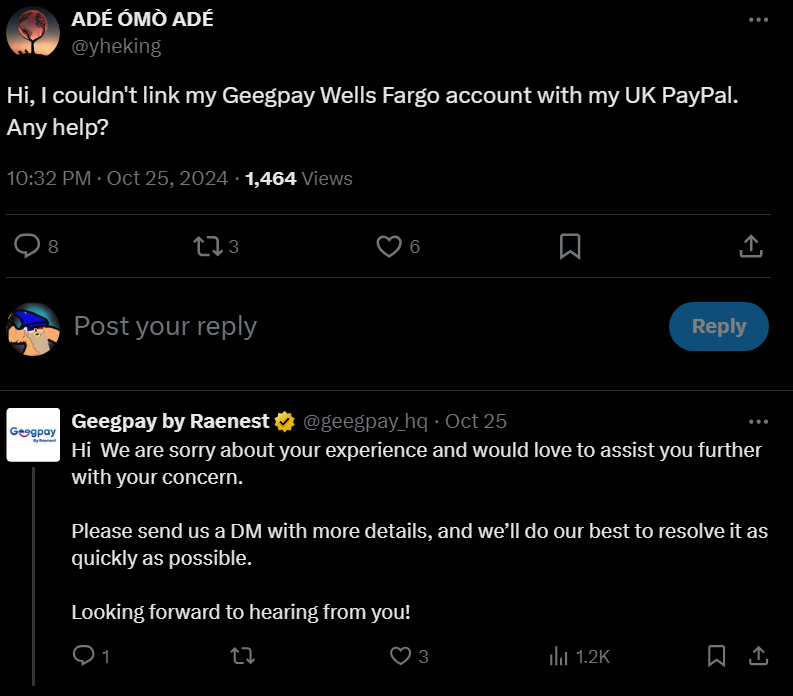Image resolution: width=793 pixels, height=696 pixels.
Task: Click the Geegpay by Raenest display name
Action: 171,421
